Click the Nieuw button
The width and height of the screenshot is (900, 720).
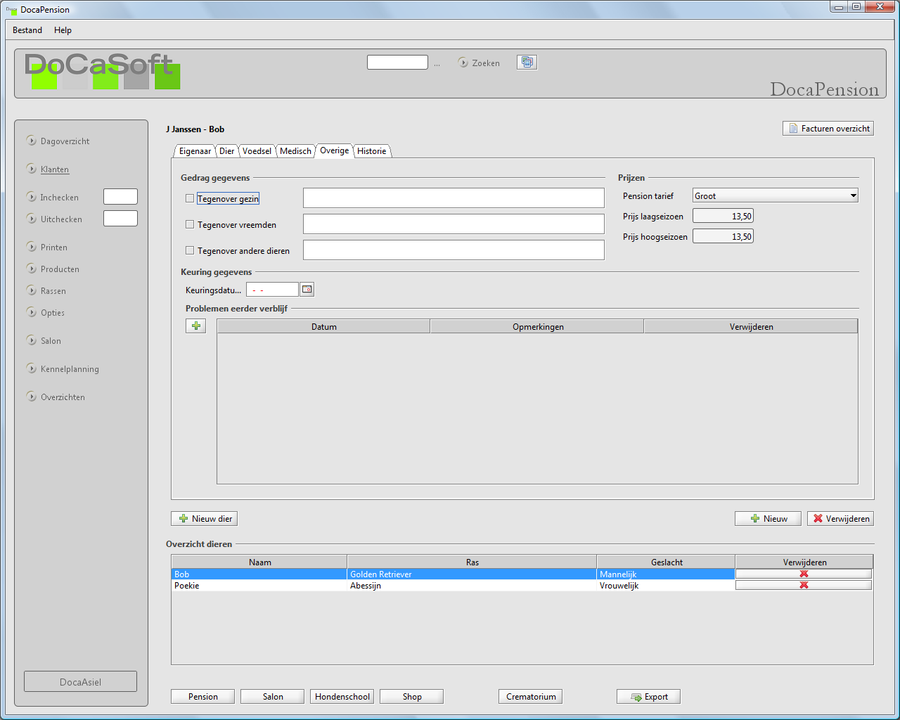point(769,518)
